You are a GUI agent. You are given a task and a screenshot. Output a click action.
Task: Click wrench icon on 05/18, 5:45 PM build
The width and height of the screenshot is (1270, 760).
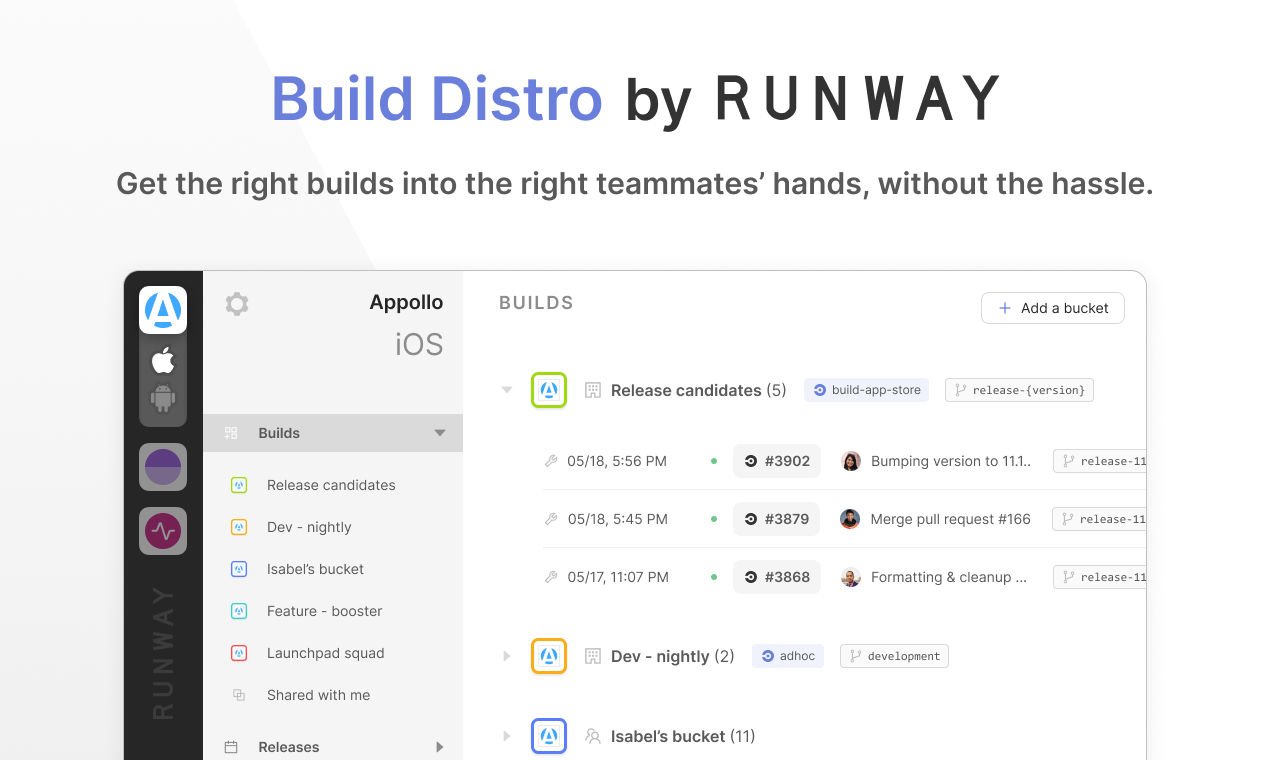click(551, 519)
